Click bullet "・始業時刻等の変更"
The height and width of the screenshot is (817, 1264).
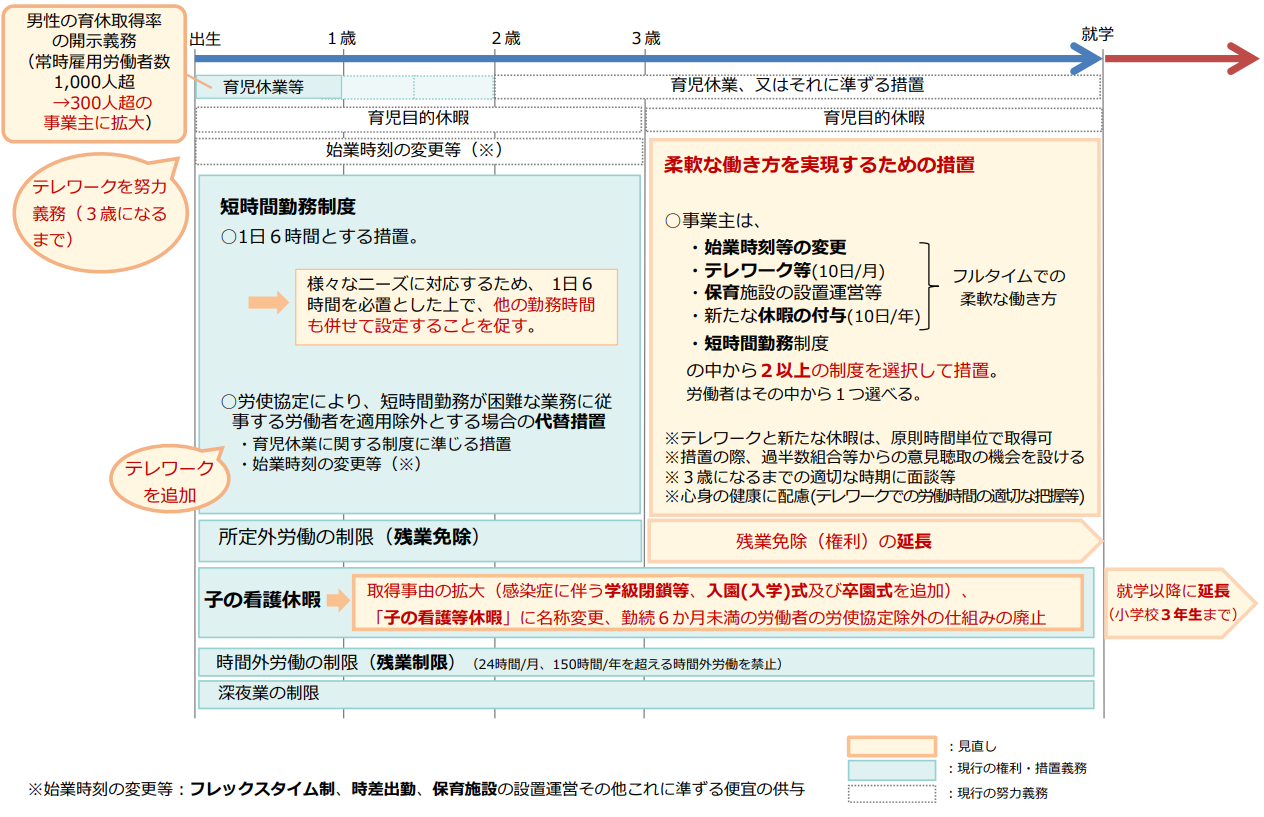tap(767, 247)
